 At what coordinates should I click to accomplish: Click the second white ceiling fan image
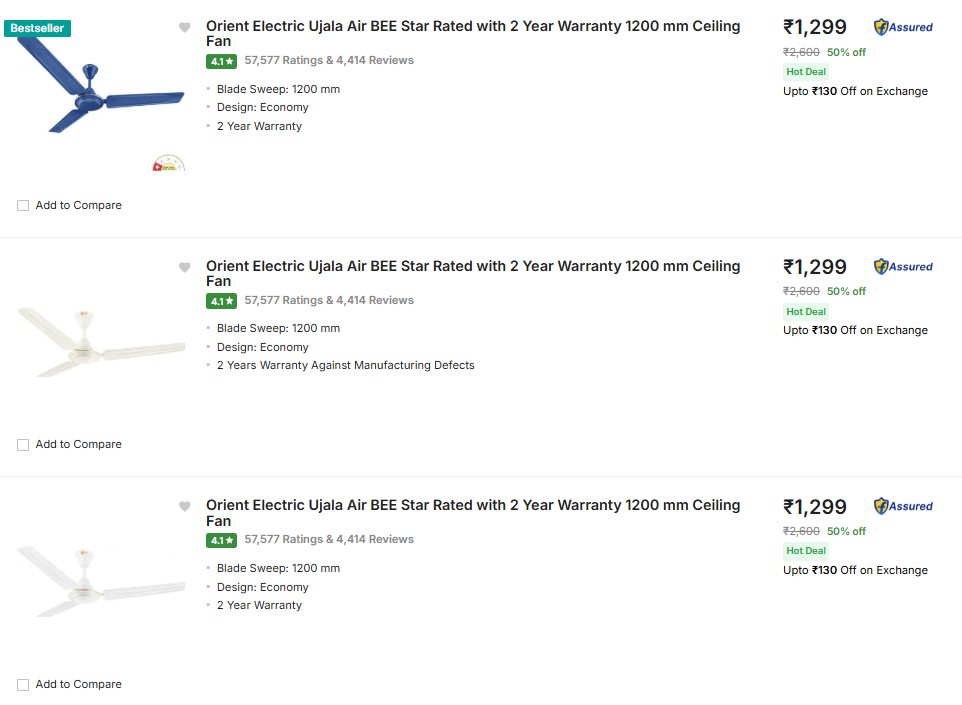pyautogui.click(x=101, y=340)
